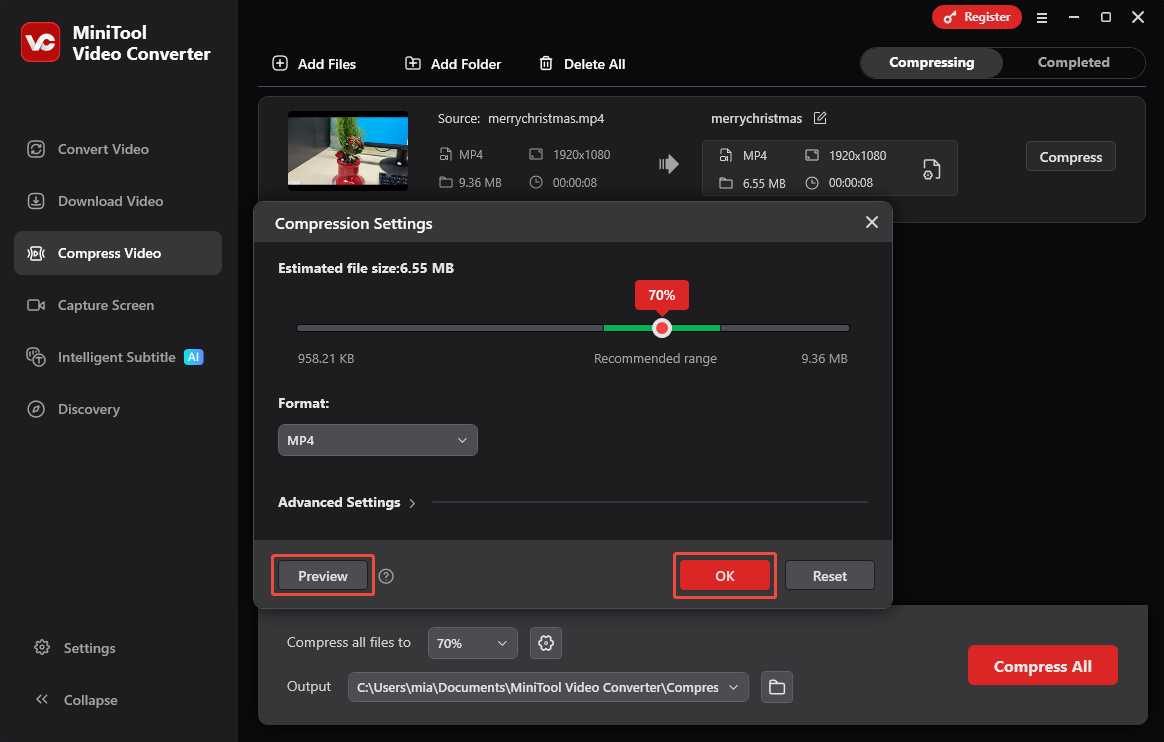Click the rename pencil next to merrychristmas

[818, 118]
